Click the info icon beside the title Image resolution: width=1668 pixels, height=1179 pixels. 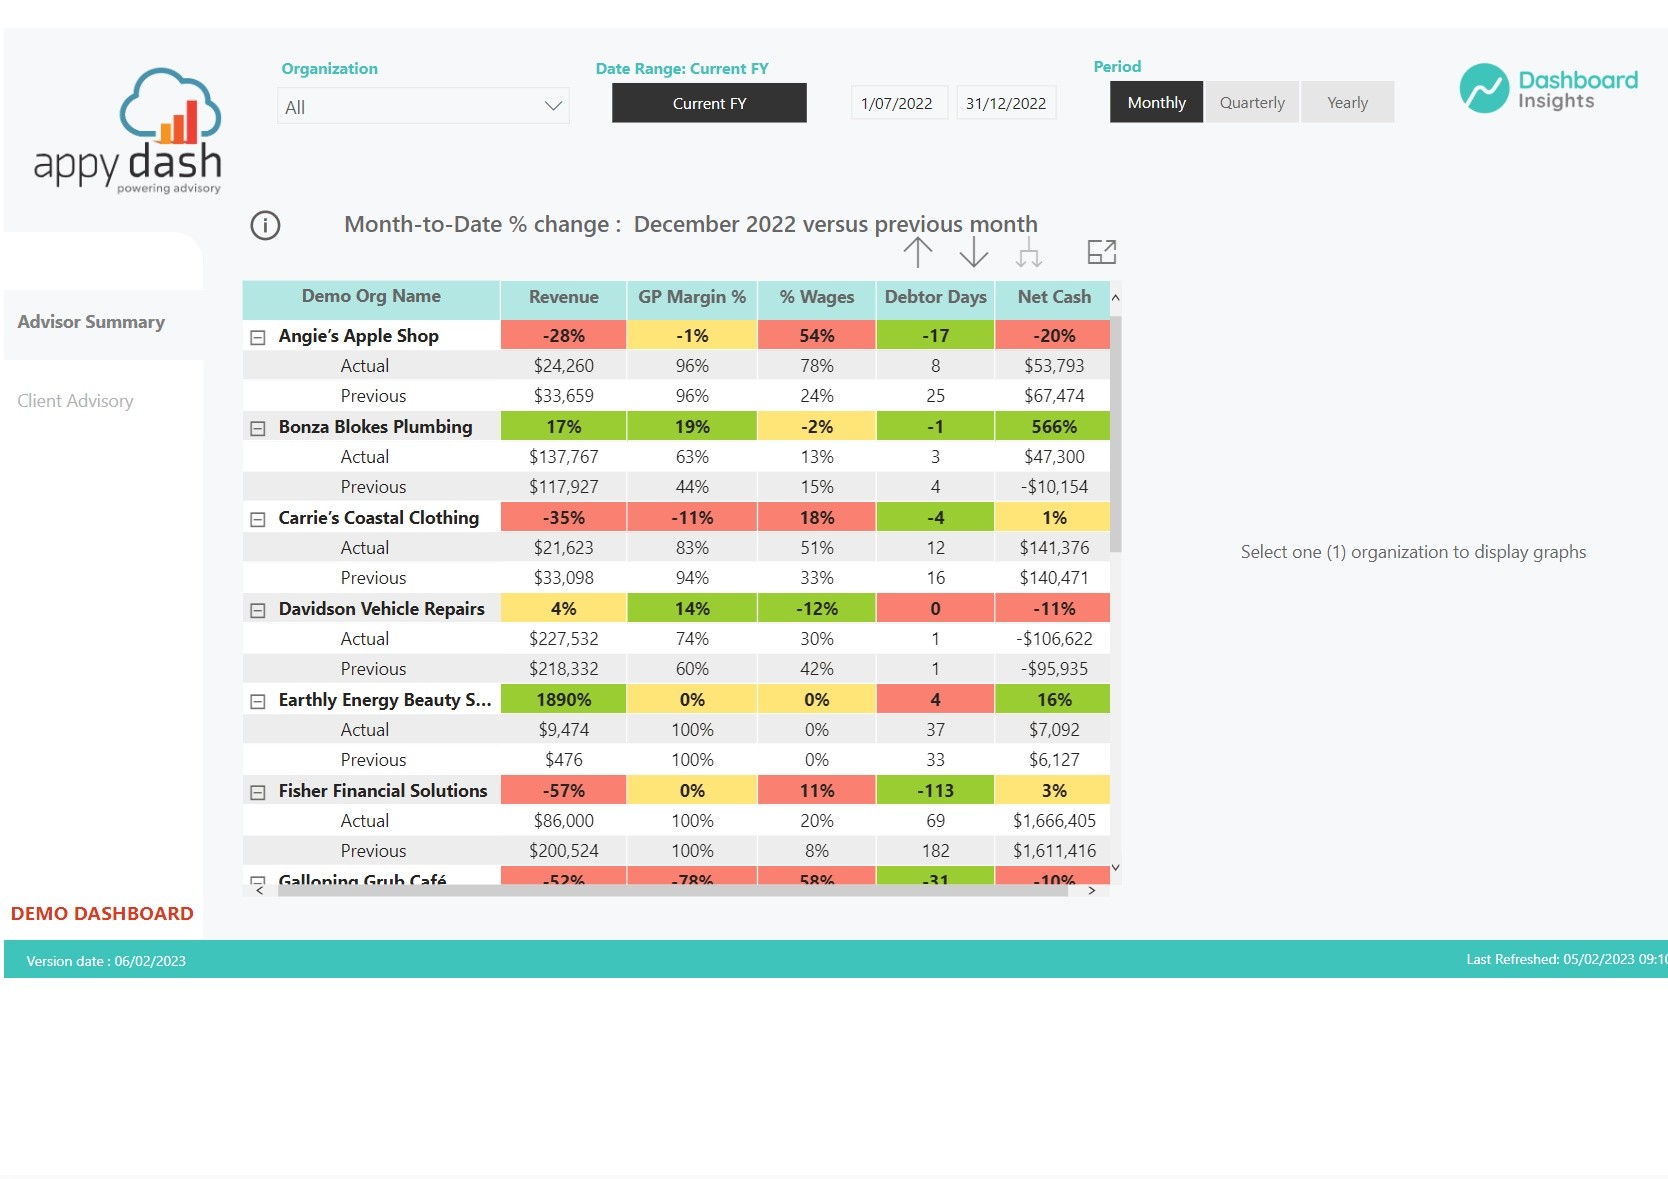click(x=265, y=225)
